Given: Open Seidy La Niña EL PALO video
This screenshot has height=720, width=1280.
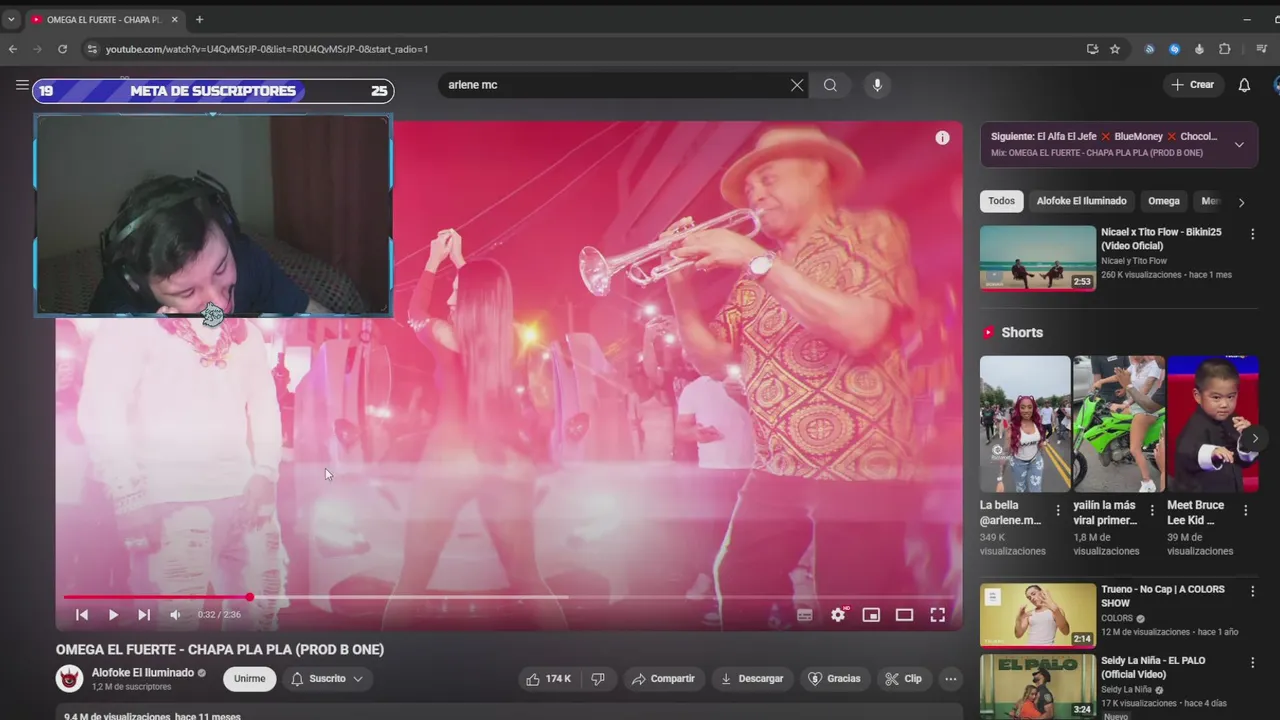Looking at the screenshot, I should 1038,687.
